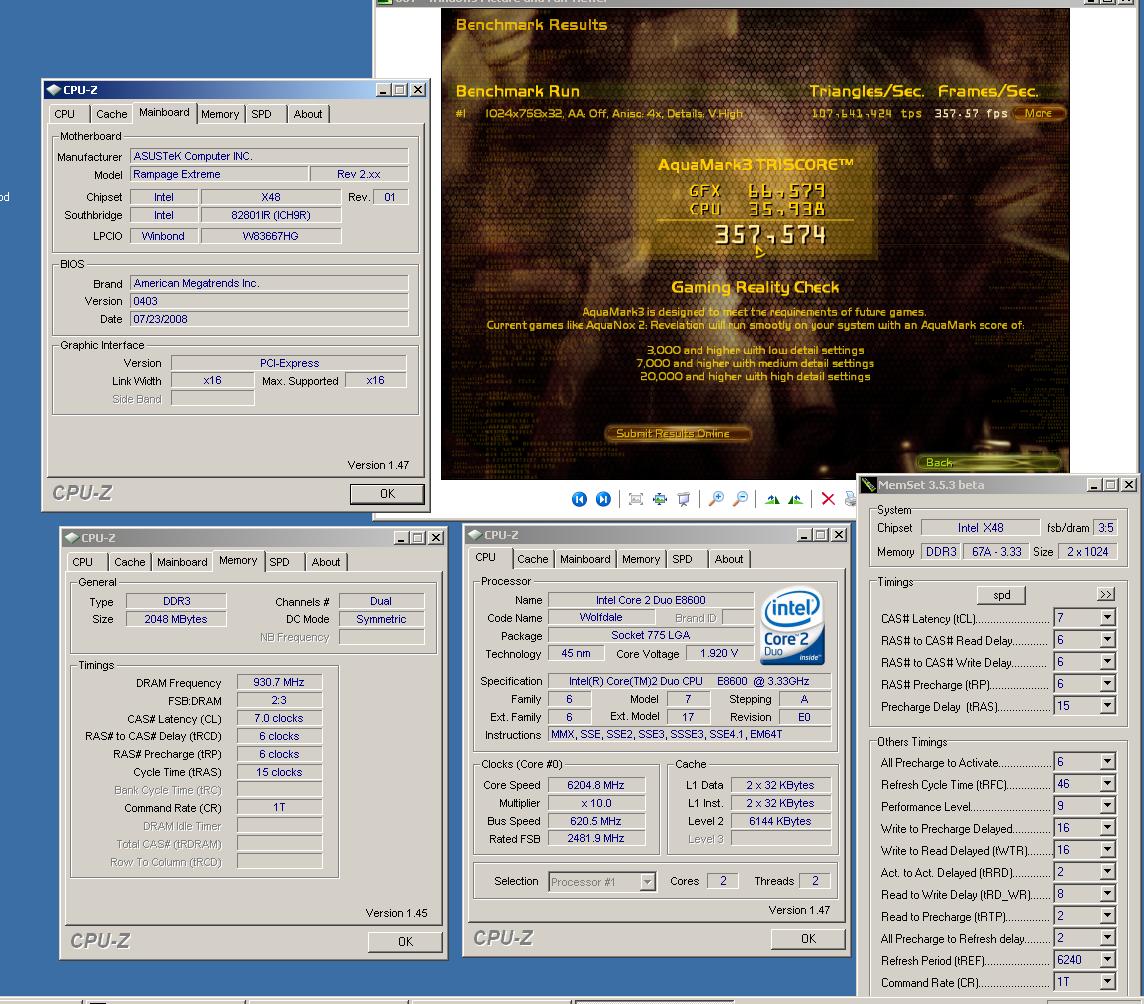This screenshot has width=1144, height=1004.
Task: Click the processor Name field Intel Core 2 Duo E8600
Action: [x=651, y=600]
